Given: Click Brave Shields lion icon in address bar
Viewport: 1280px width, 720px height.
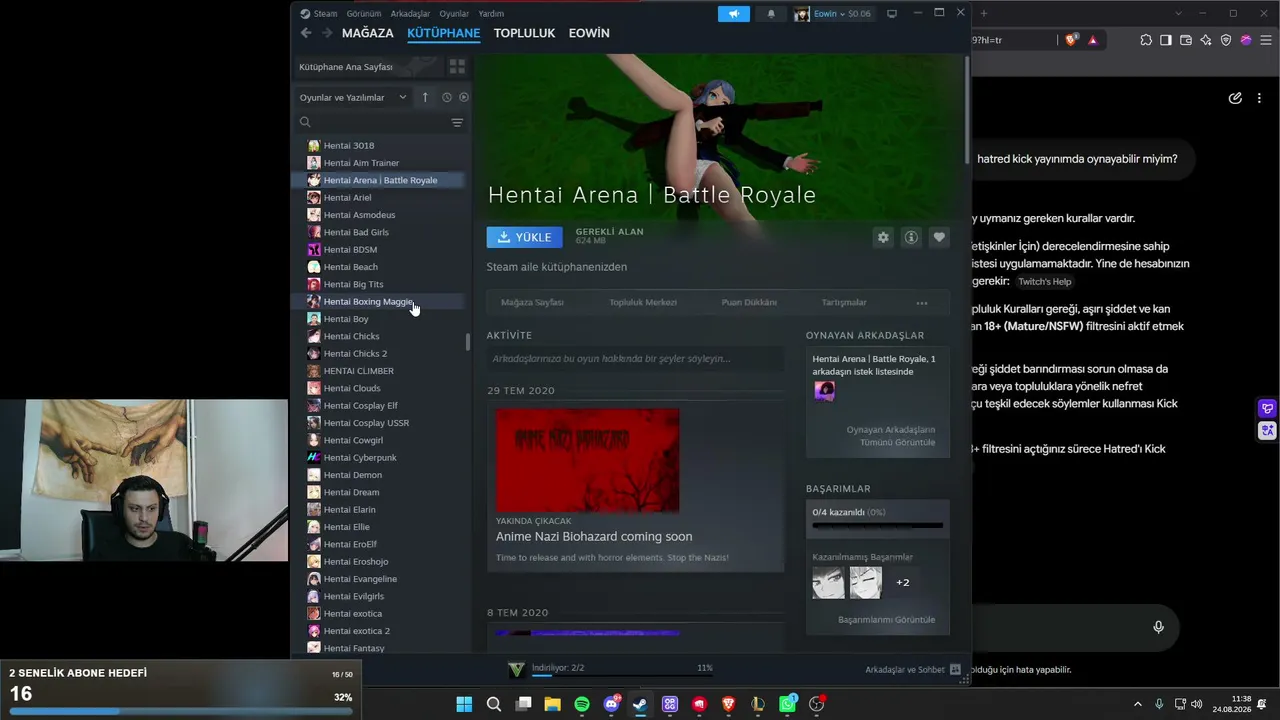Looking at the screenshot, I should coord(1072,40).
